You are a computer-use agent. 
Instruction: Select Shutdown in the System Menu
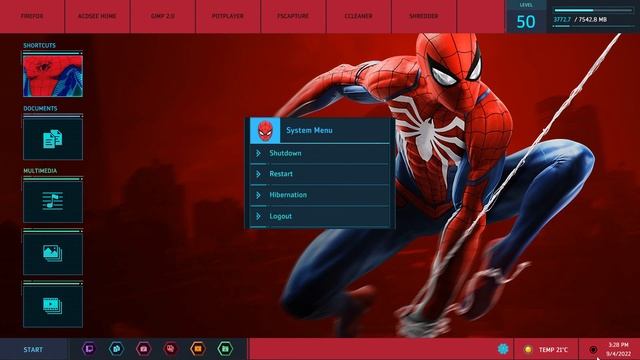[x=320, y=153]
